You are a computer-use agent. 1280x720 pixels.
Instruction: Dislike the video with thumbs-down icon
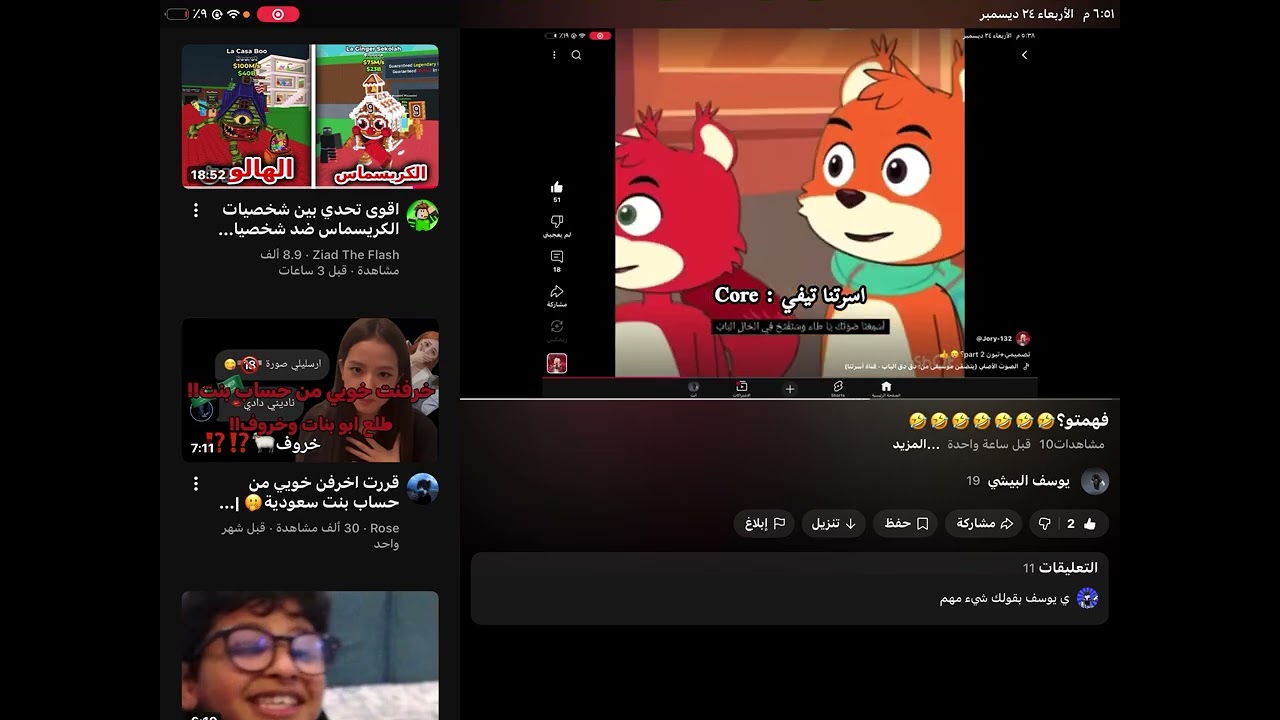click(x=1044, y=523)
